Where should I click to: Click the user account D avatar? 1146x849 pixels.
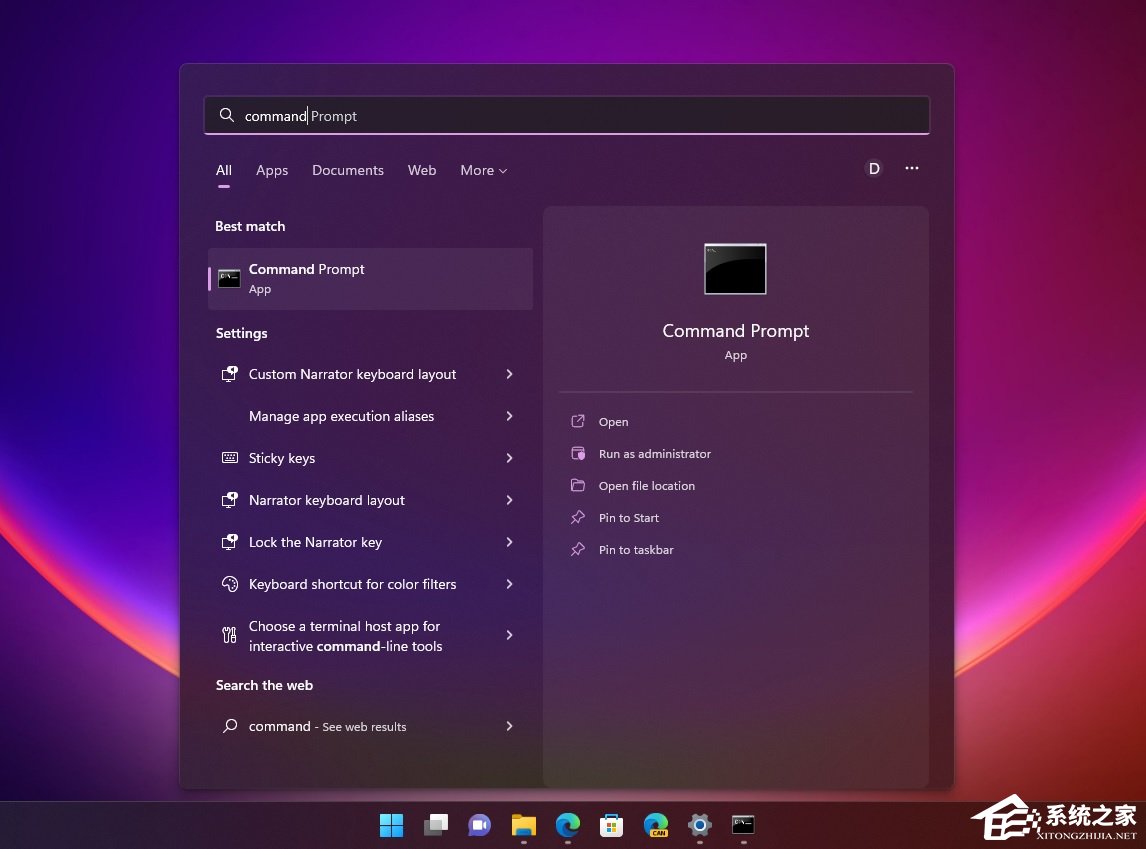coord(874,169)
